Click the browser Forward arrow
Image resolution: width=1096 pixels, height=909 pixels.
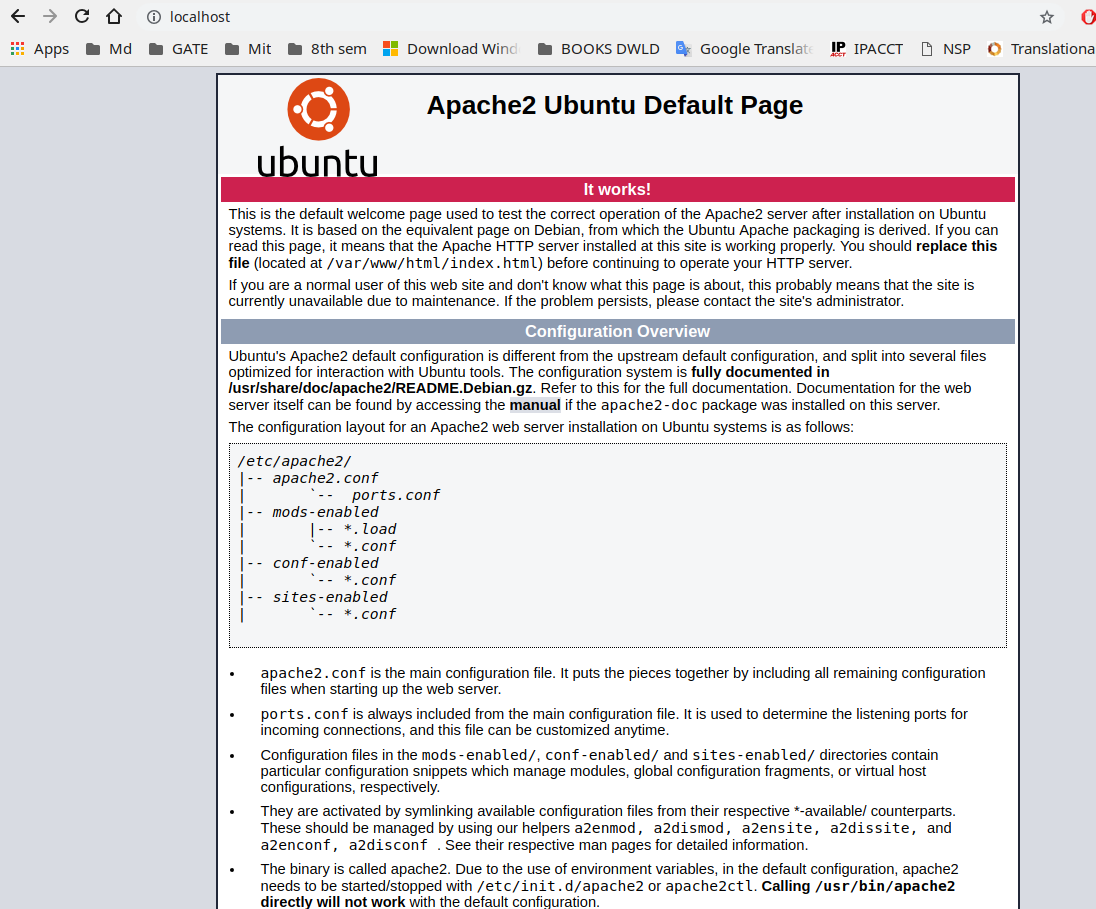pyautogui.click(x=50, y=17)
